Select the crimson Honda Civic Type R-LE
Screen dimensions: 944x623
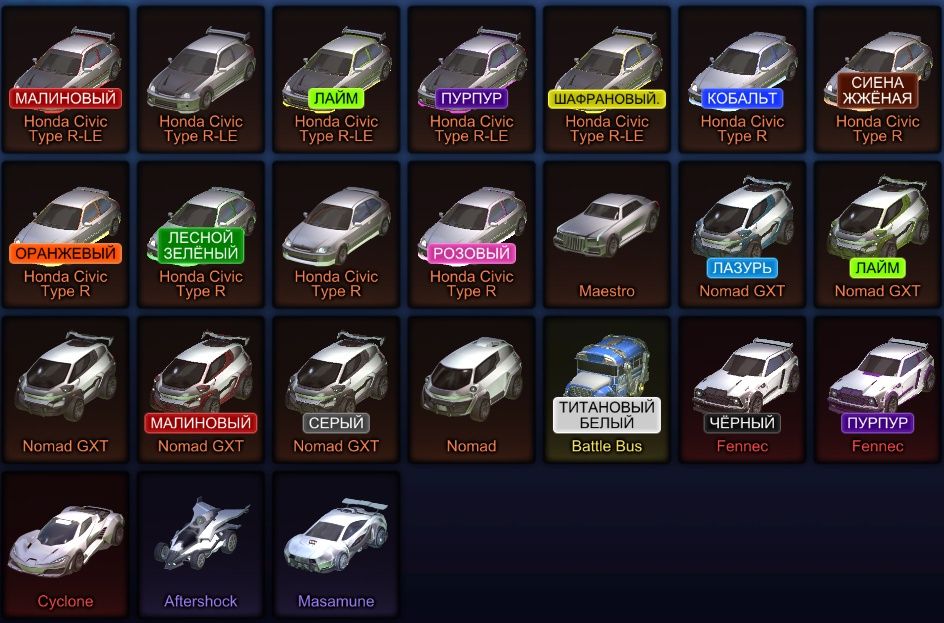(65, 79)
